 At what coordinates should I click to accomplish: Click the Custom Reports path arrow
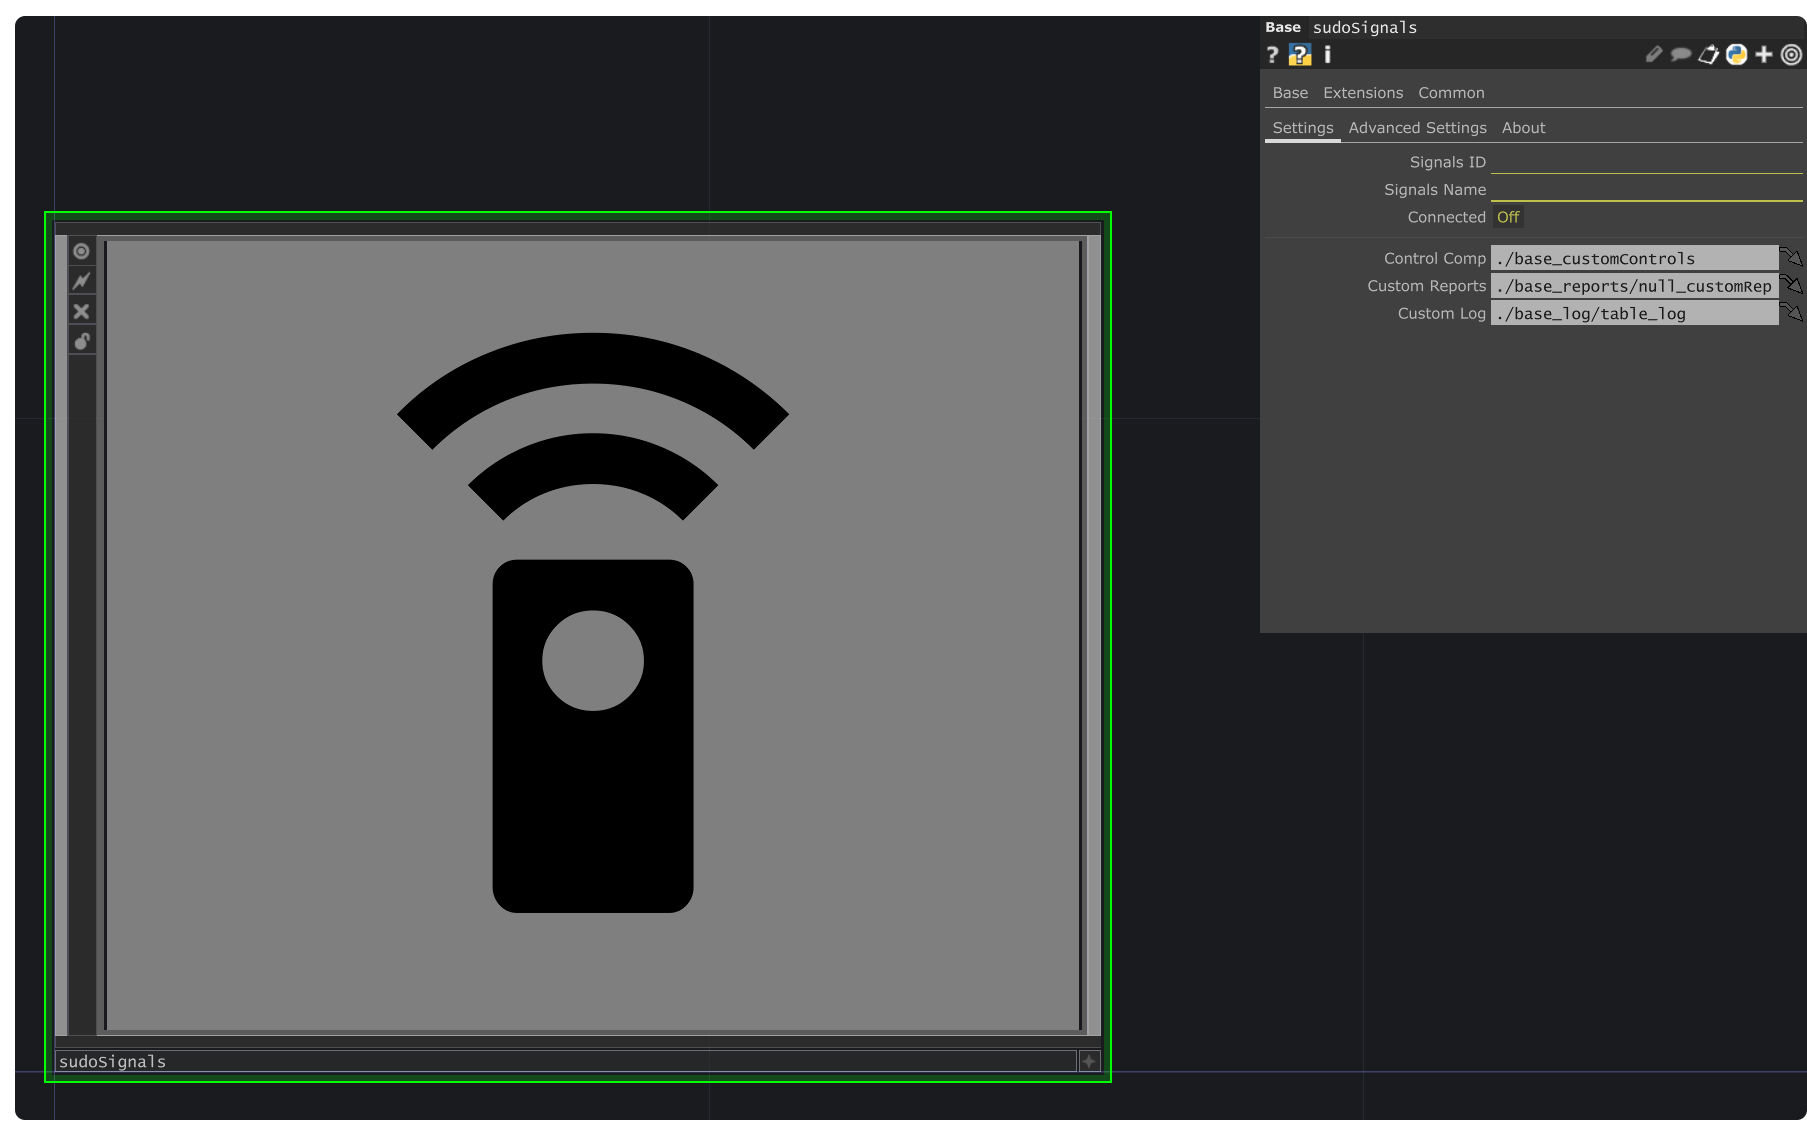pyautogui.click(x=1791, y=286)
